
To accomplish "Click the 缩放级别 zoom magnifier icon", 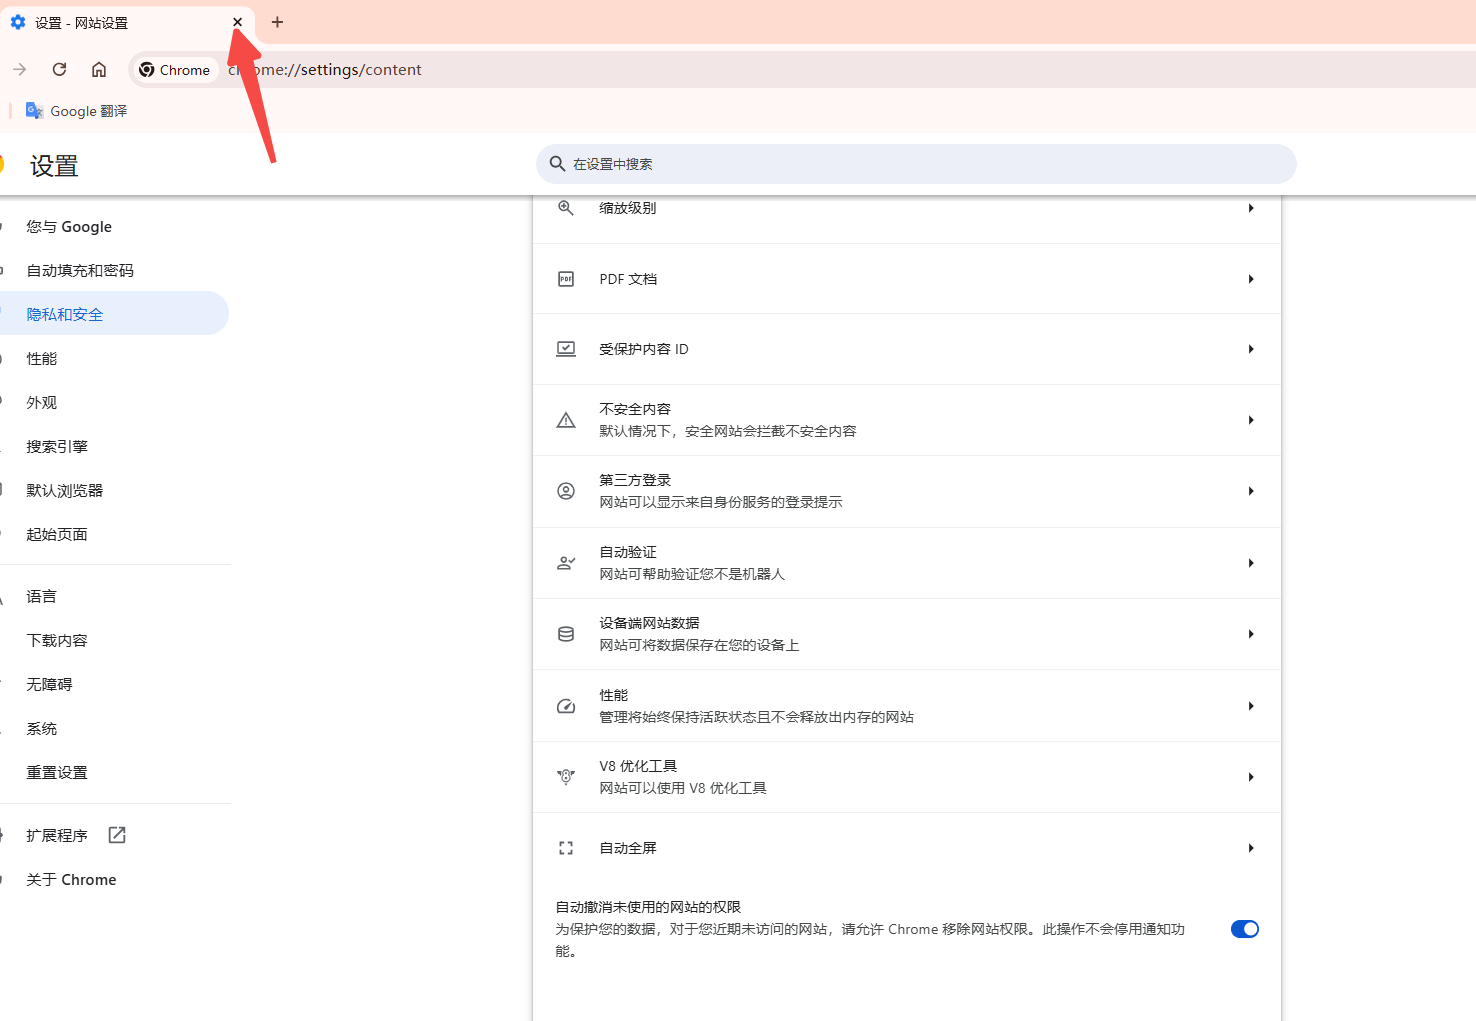I will pos(566,208).
